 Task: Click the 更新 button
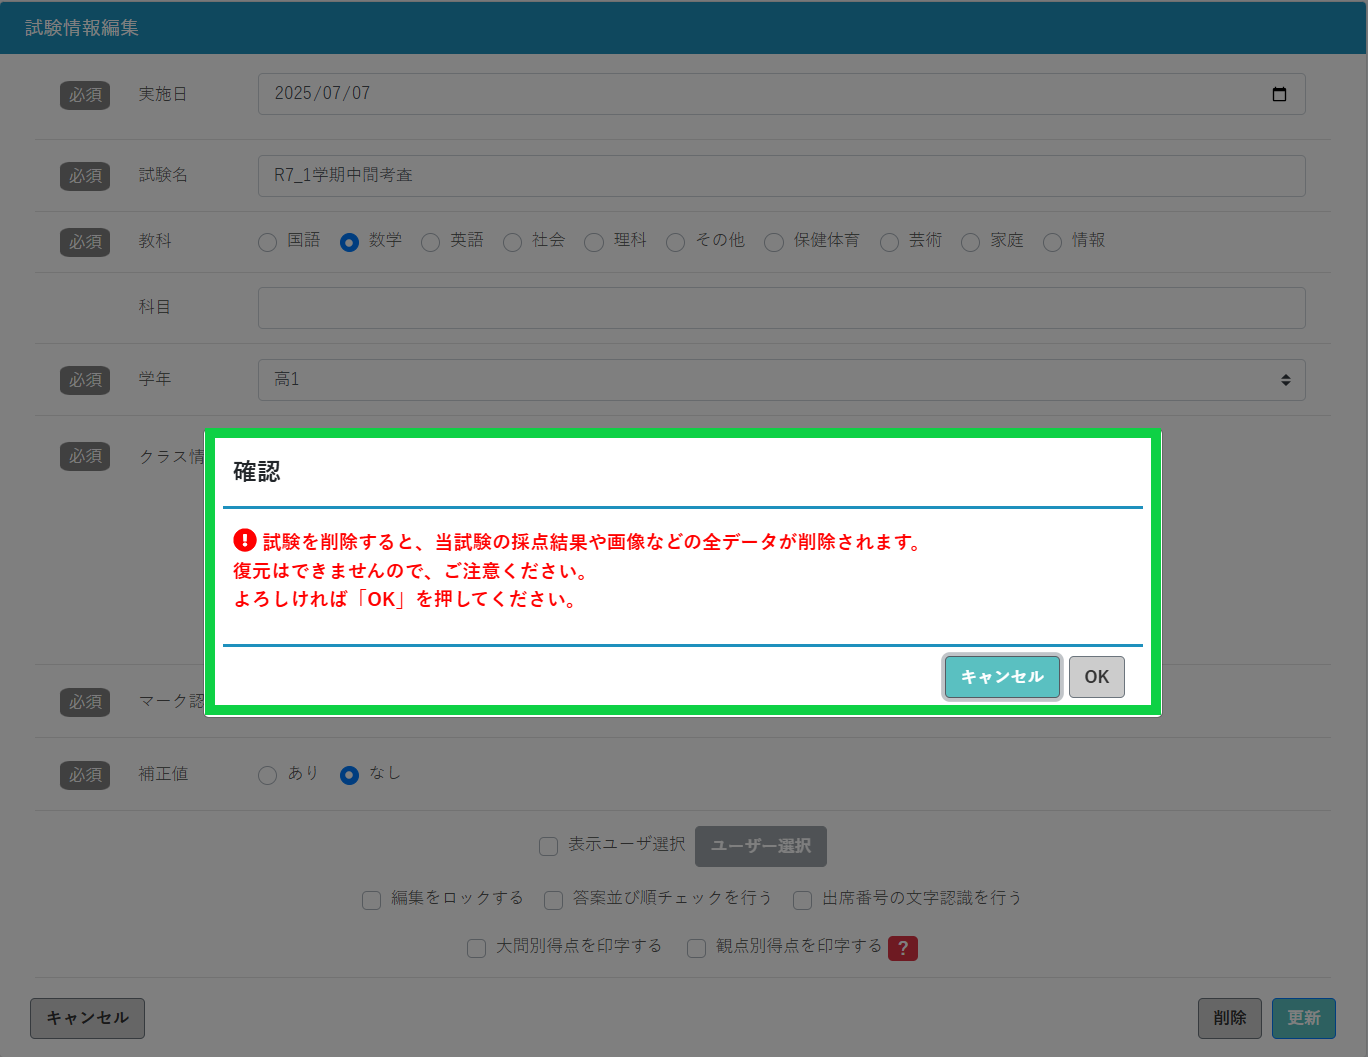(1304, 1018)
